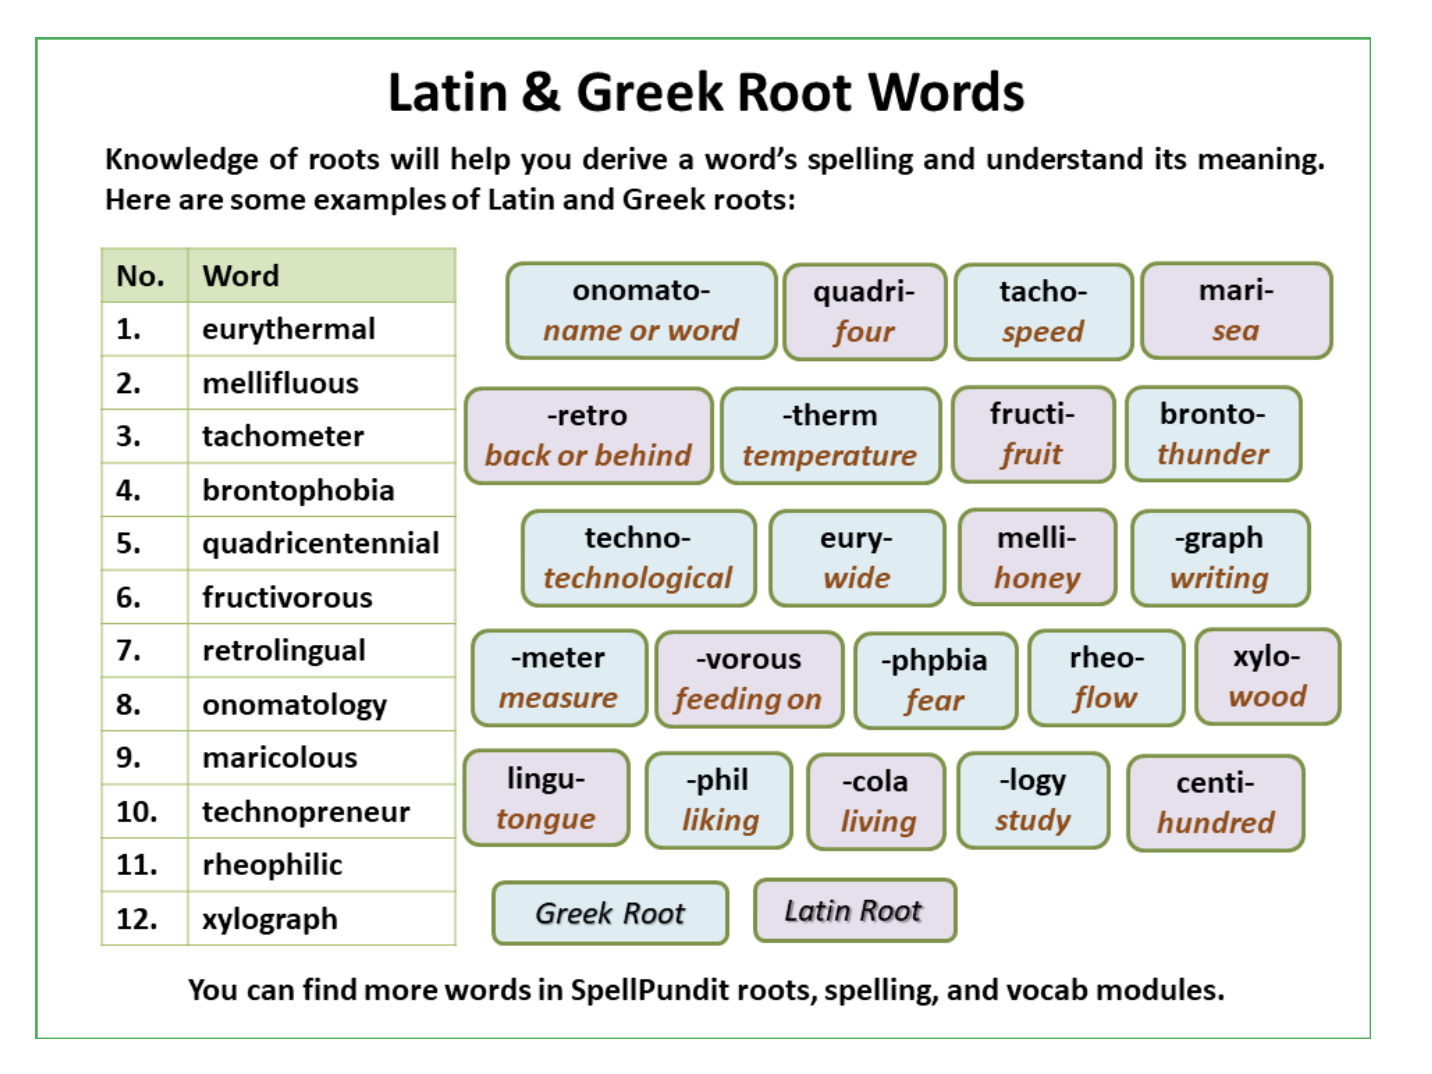1432x1074 pixels.
Task: Select the word xylograph
Action: coord(270,918)
